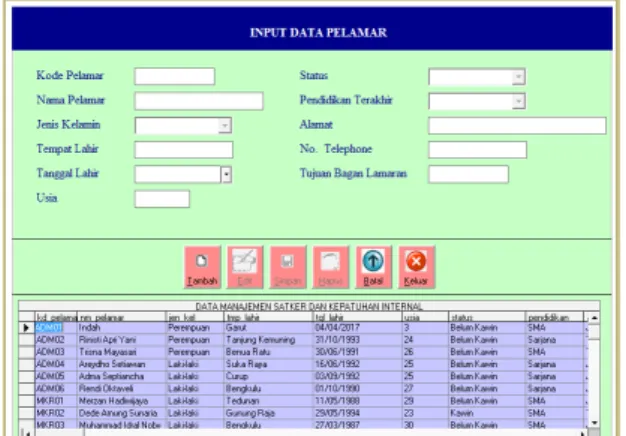Click the Hapus button
The height and width of the screenshot is (436, 626).
[x=331, y=267]
